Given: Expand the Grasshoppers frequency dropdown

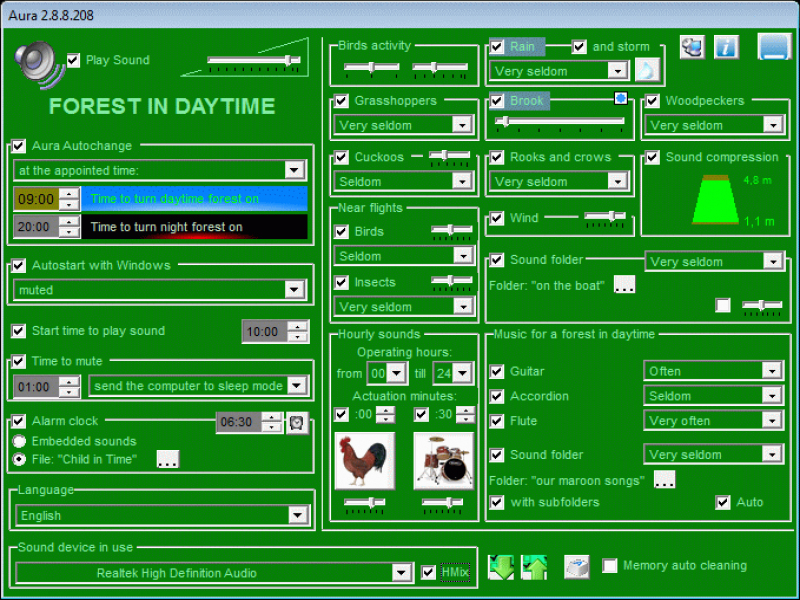Looking at the screenshot, I should point(461,125).
